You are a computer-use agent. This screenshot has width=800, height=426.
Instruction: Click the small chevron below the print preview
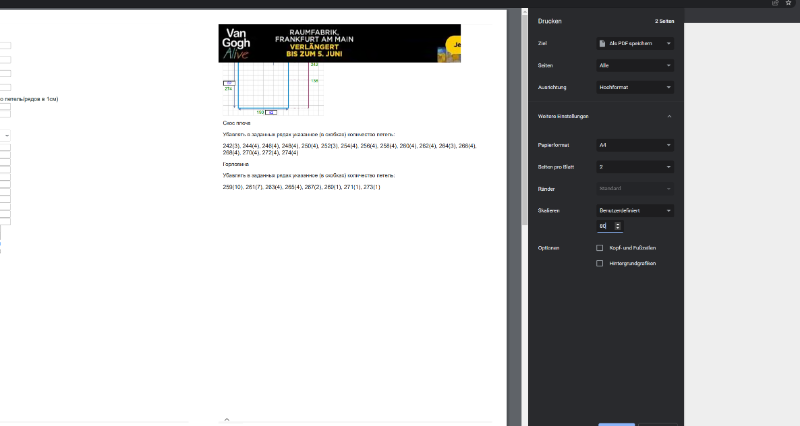pos(227,419)
